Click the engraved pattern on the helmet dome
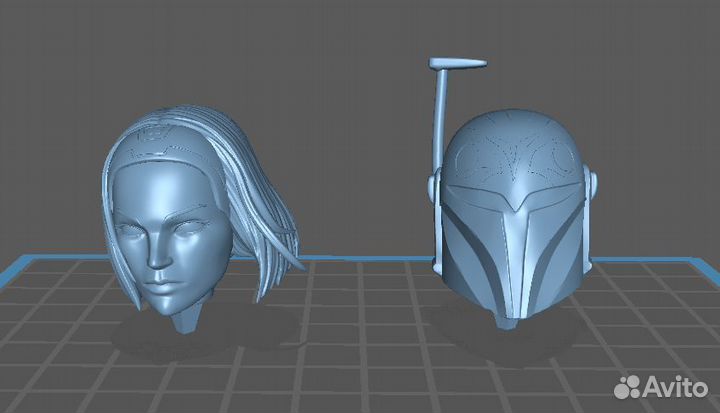The image size is (720, 413). click(512, 155)
